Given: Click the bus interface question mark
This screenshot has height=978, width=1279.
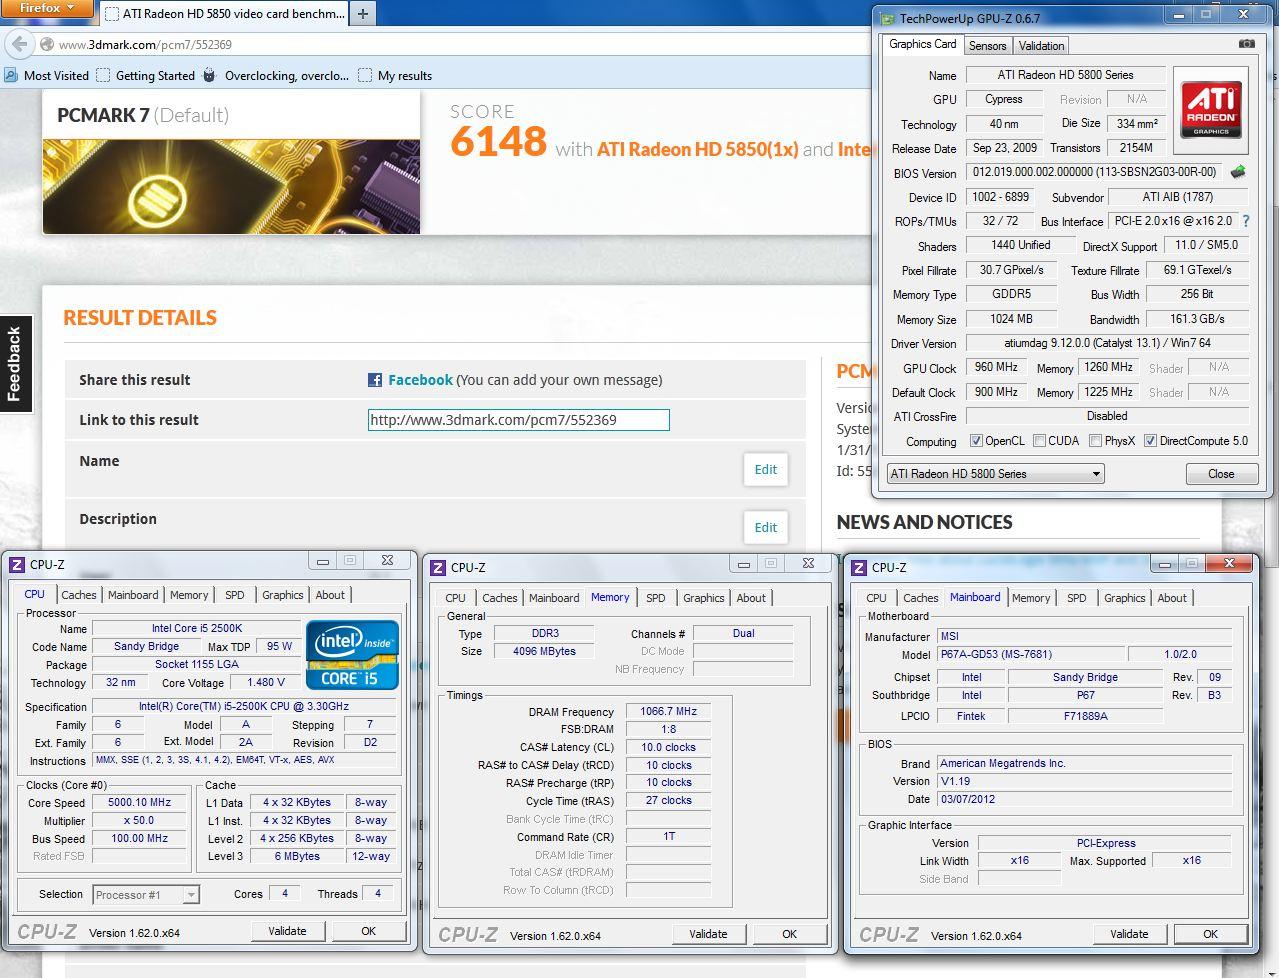Looking at the screenshot, I should pyautogui.click(x=1245, y=221).
